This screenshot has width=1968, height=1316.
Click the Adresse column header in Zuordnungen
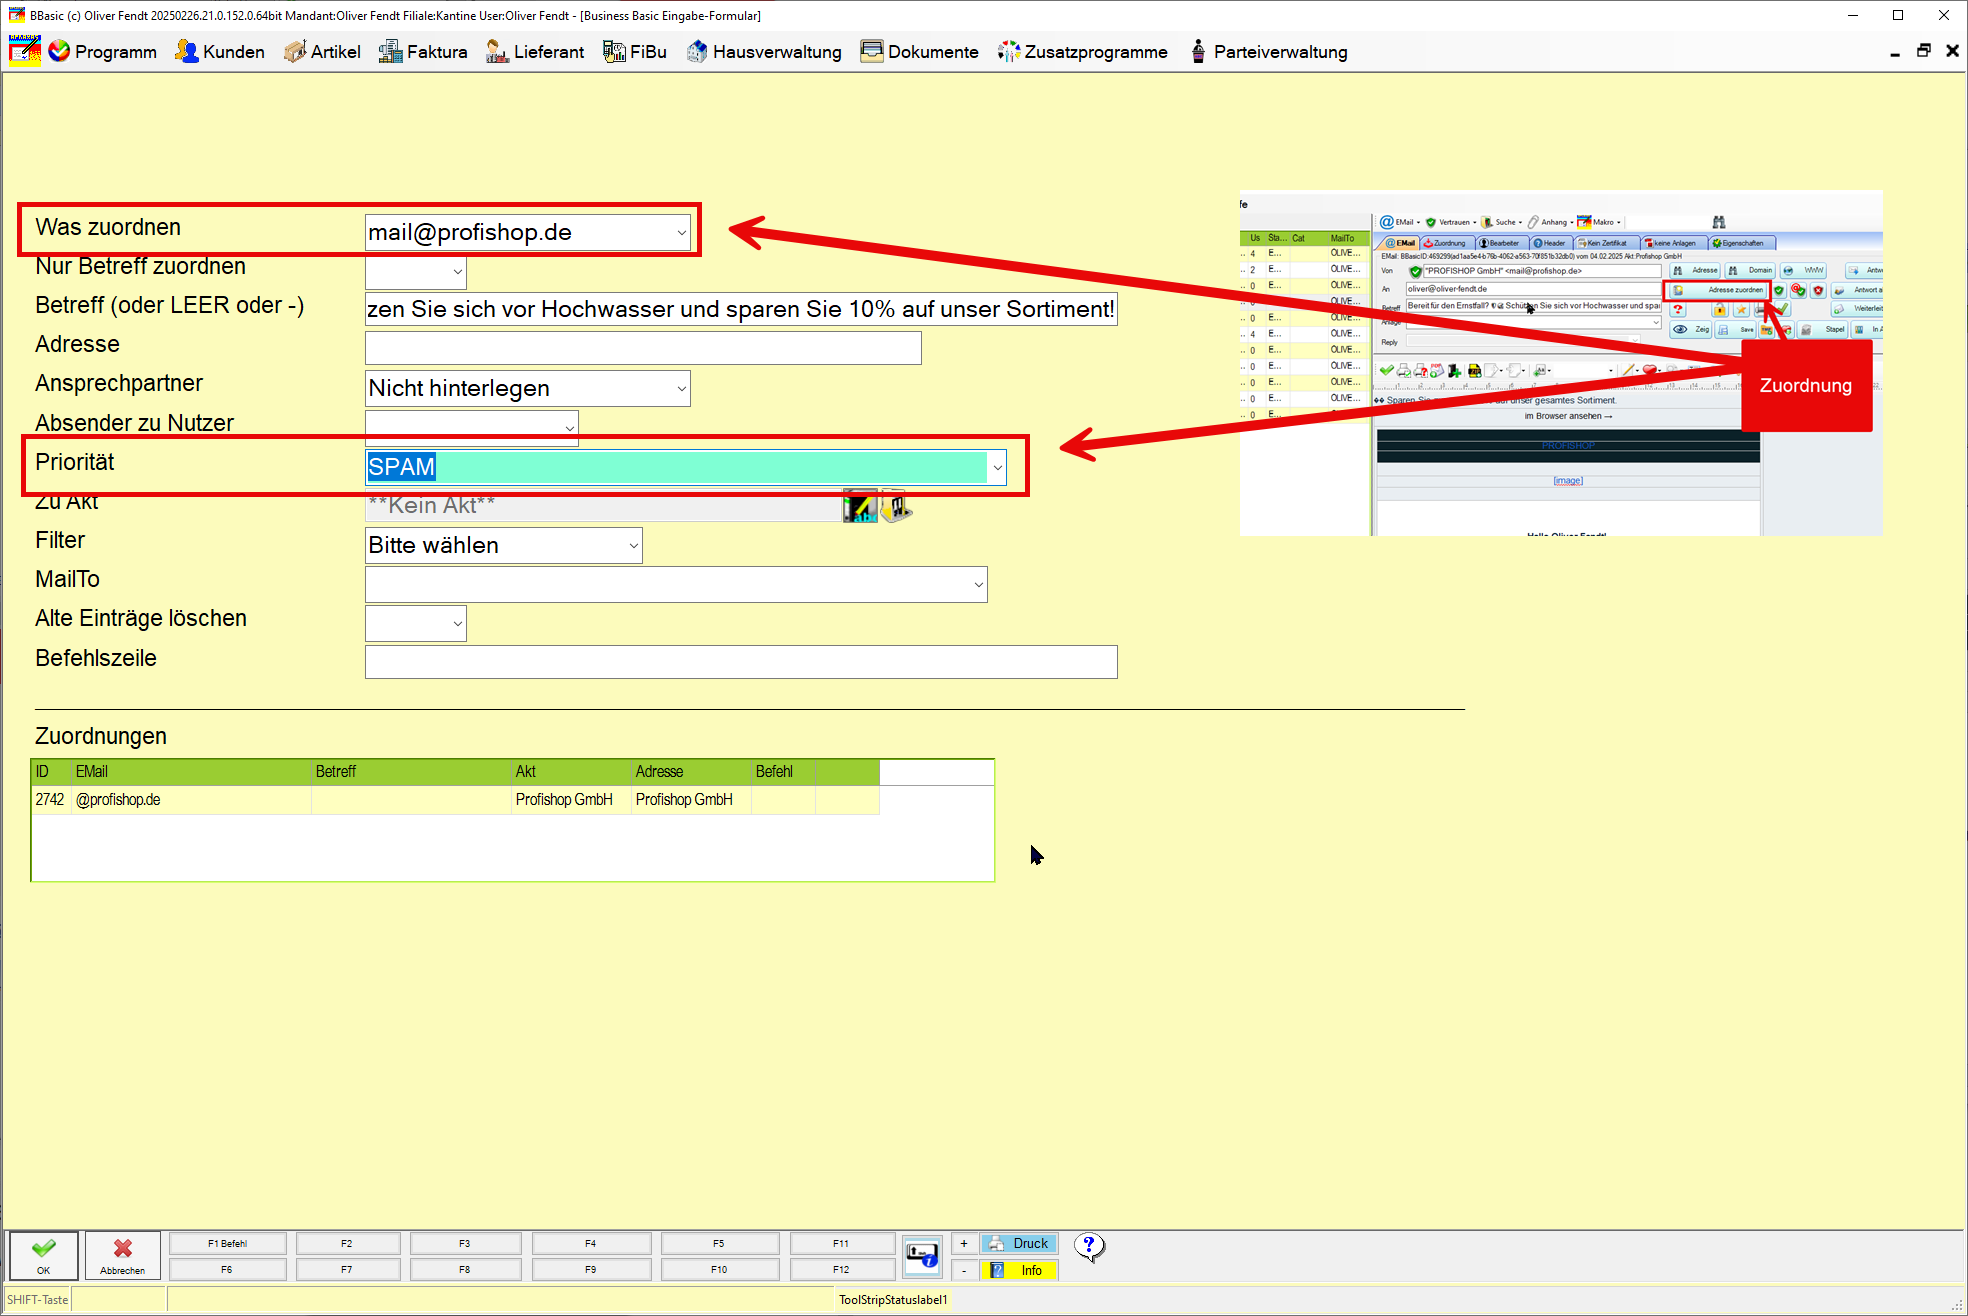pyautogui.click(x=691, y=772)
